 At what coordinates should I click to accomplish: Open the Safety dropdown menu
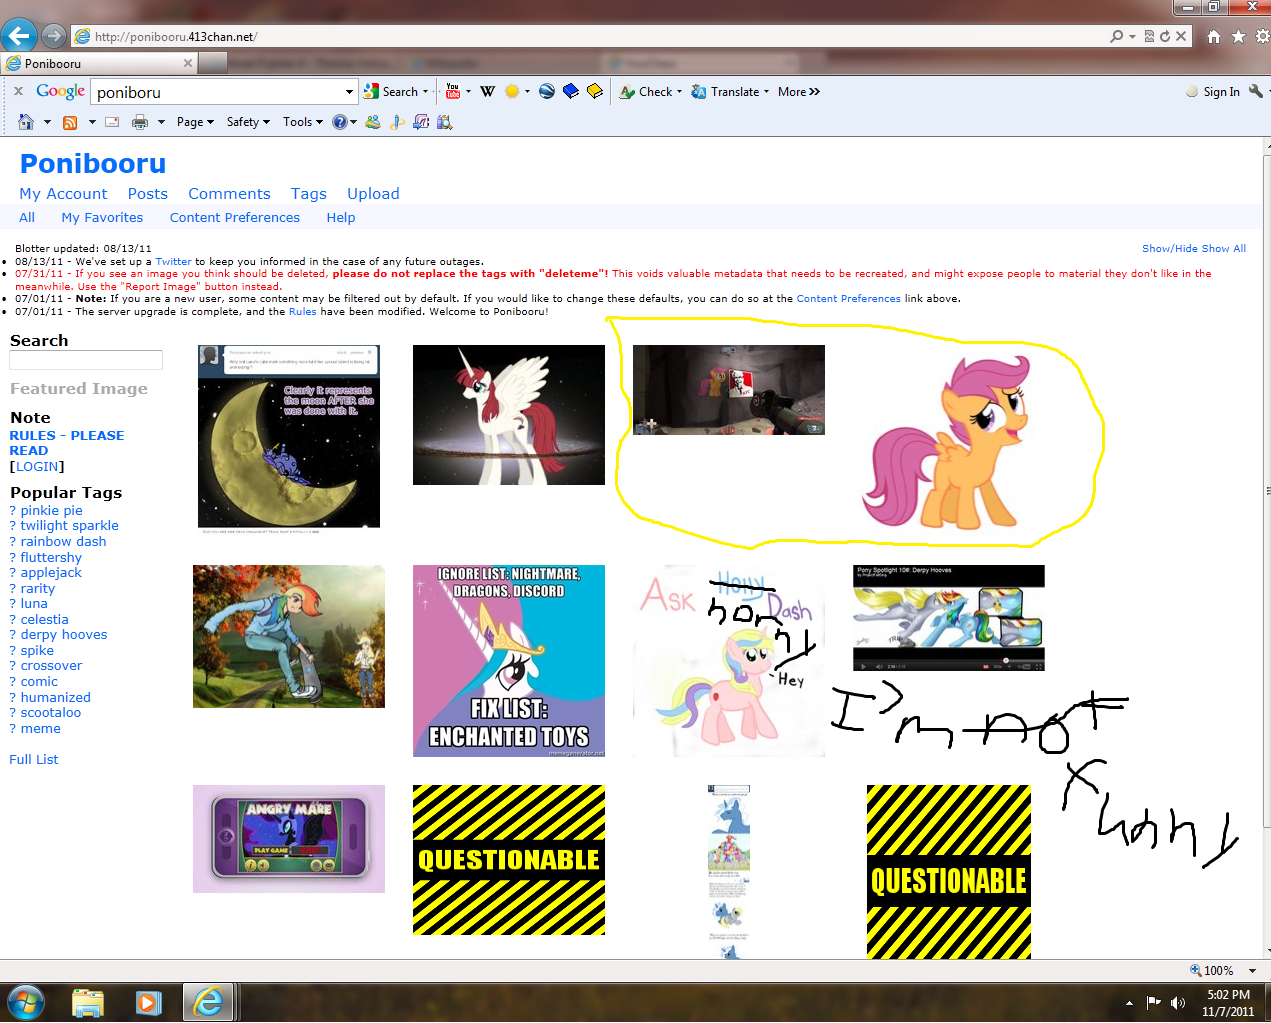pos(248,122)
